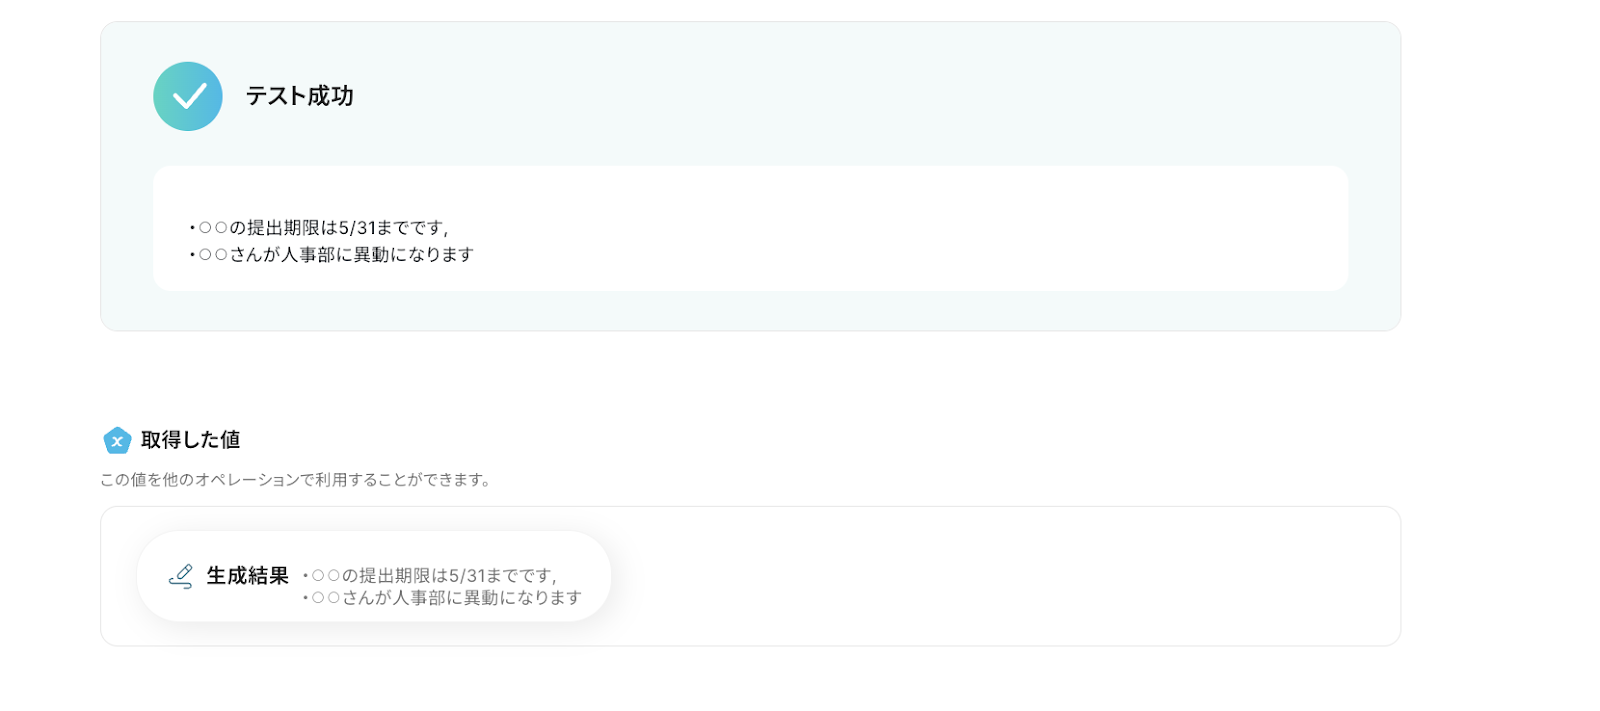Click blank space in 取得した値 container
The image size is (1600, 711).
click(x=1000, y=576)
